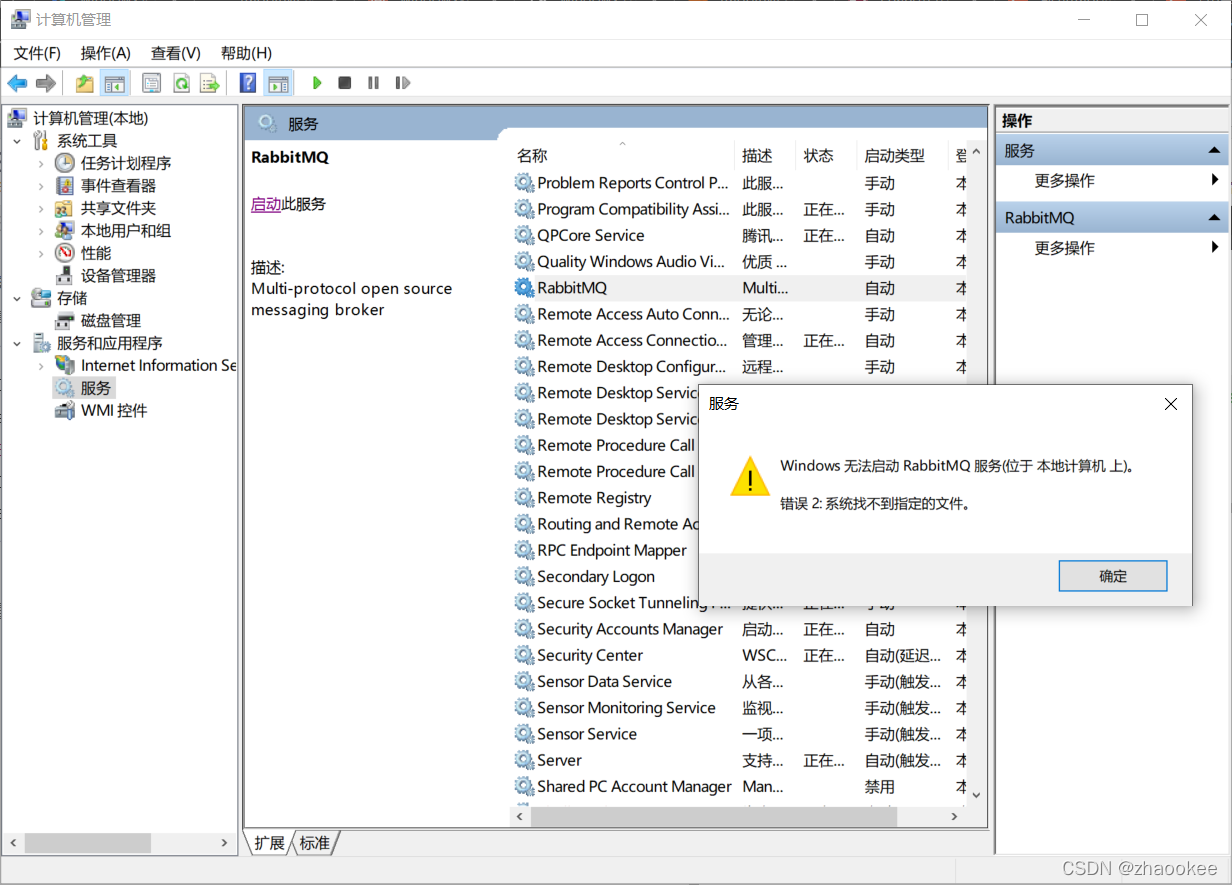Click the Refresh toolbar icon
1232x885 pixels.
click(181, 83)
